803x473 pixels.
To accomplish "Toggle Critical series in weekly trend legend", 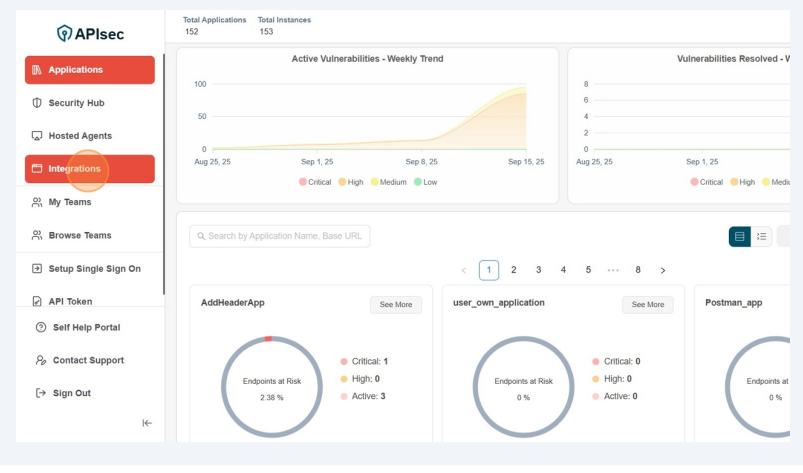I will (314, 182).
